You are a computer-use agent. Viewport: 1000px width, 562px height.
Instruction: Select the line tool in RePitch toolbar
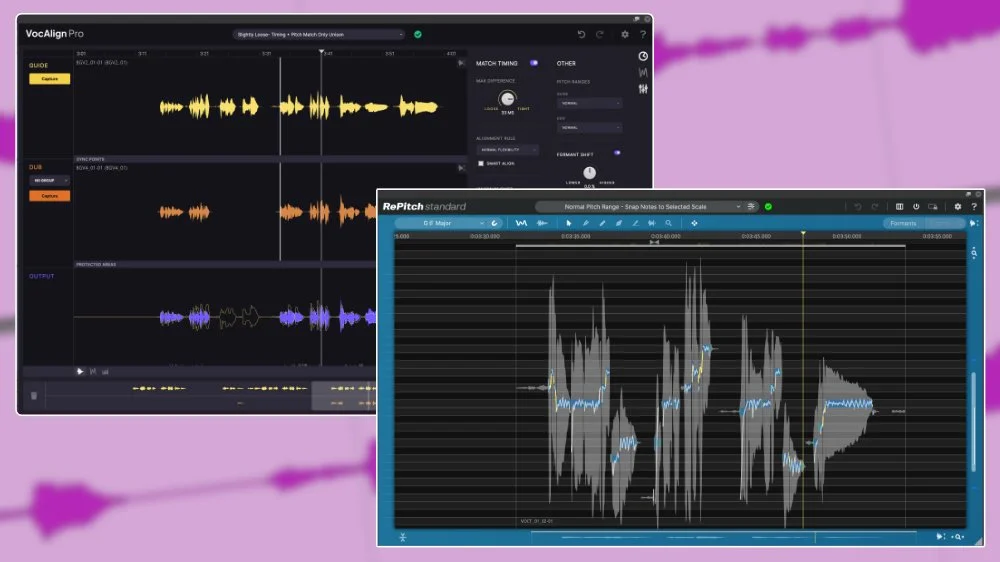pos(635,223)
